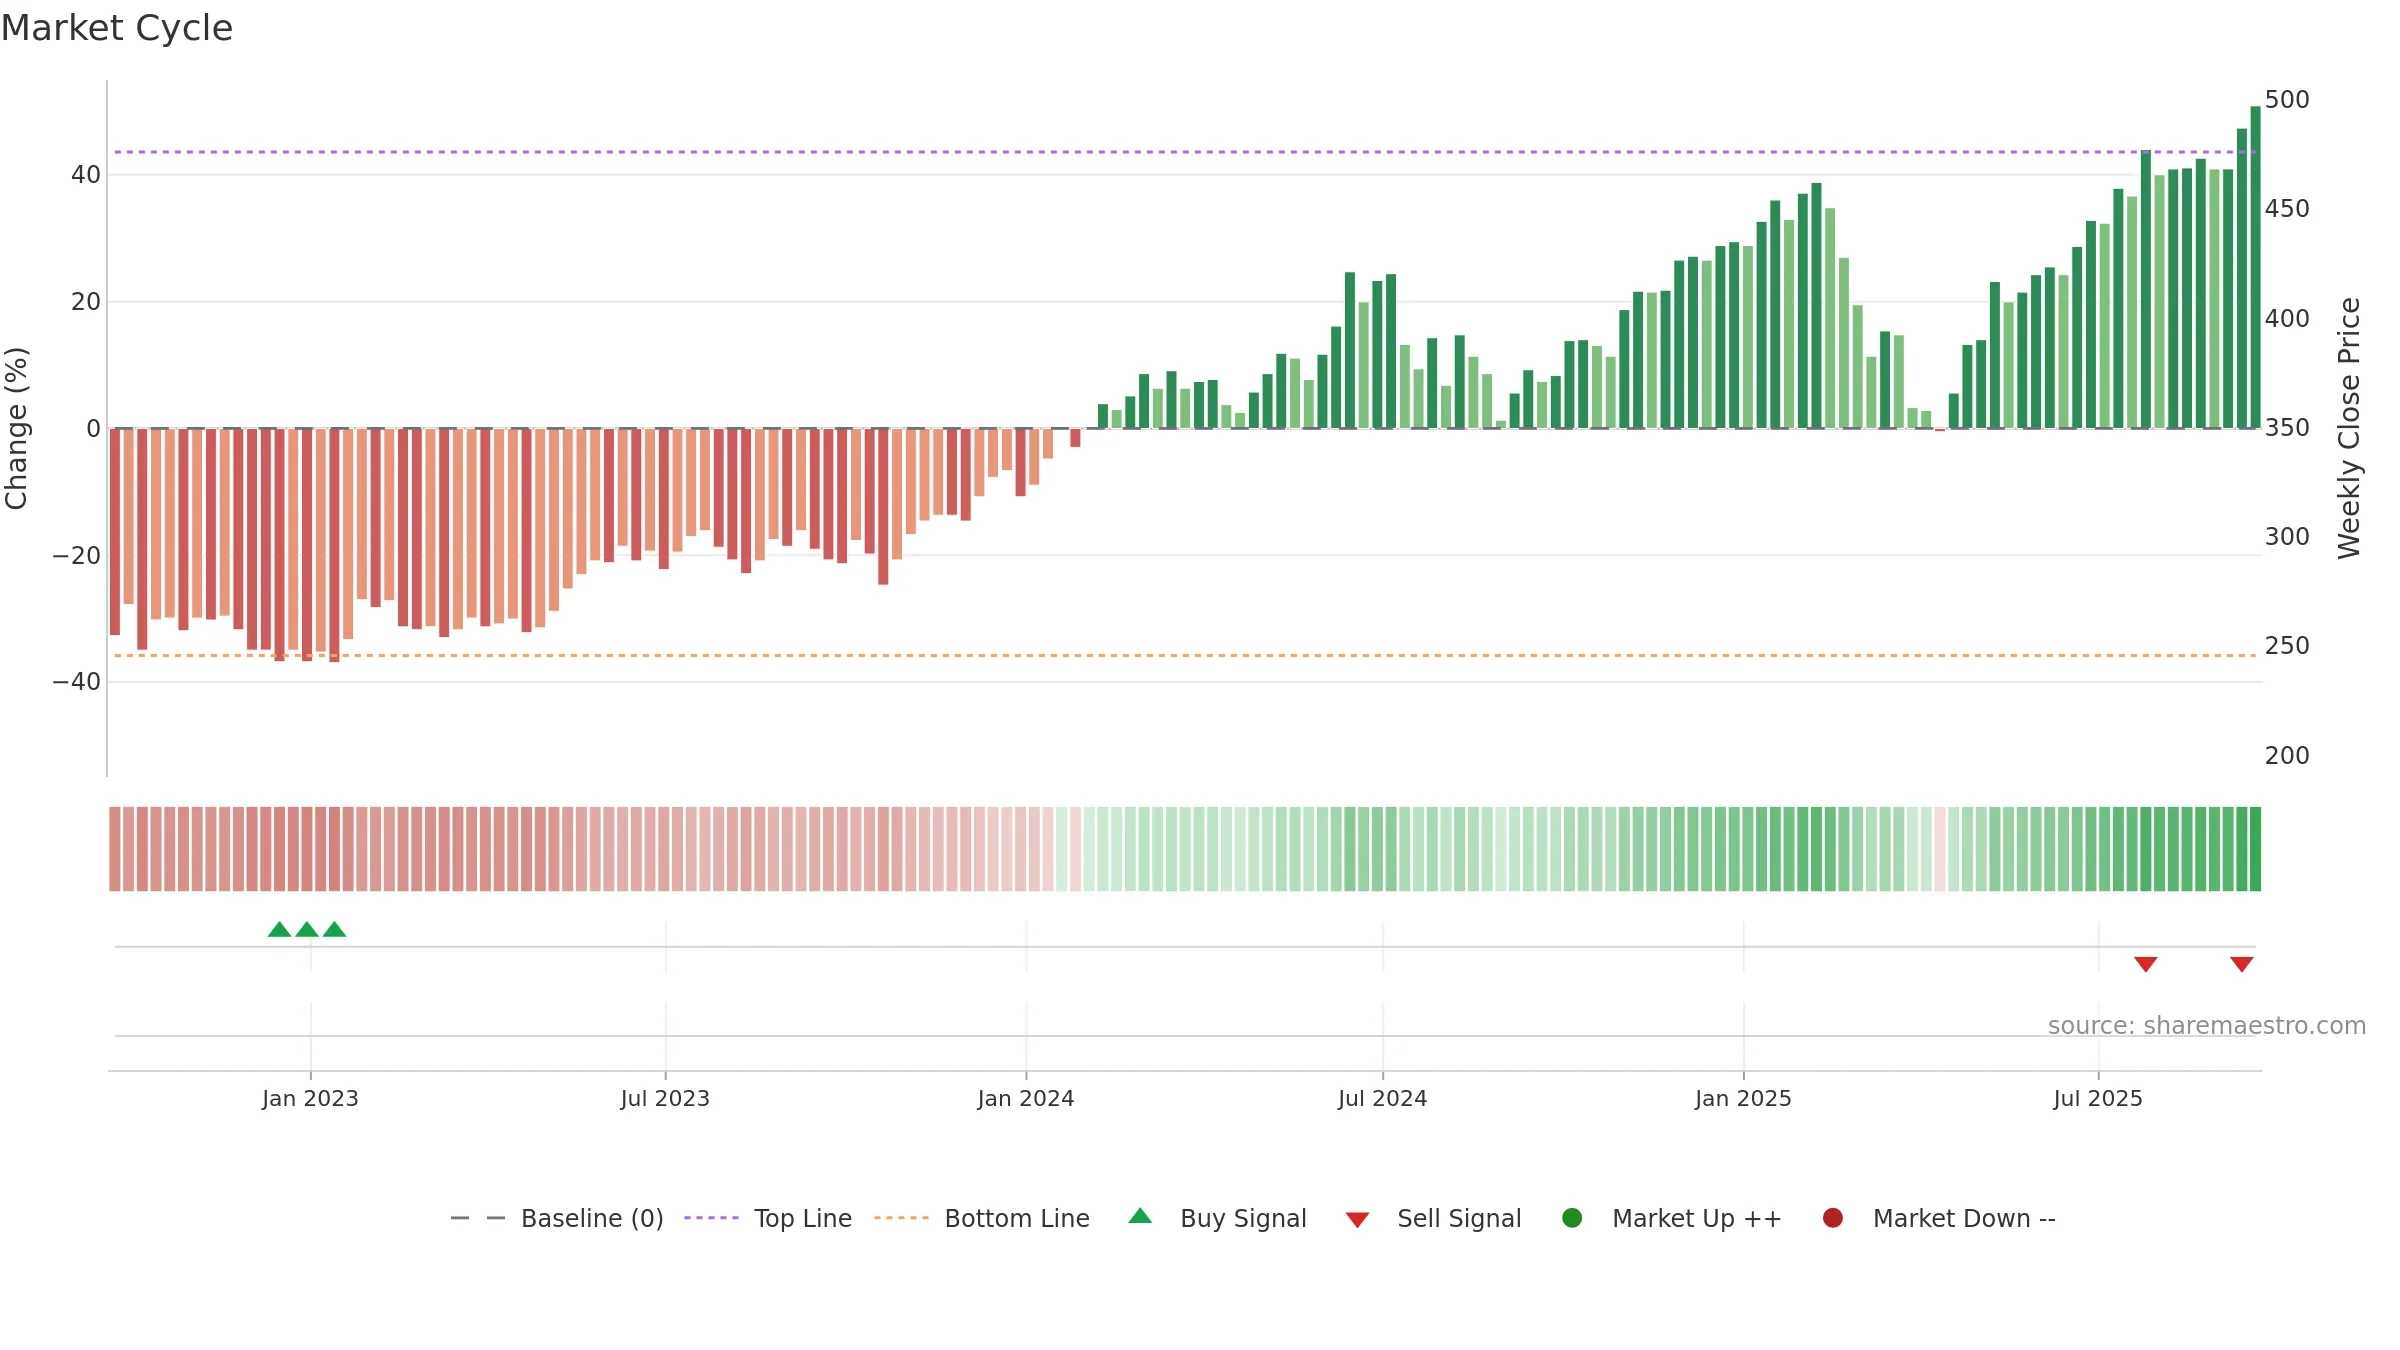This screenshot has height=1350, width=2400.
Task: Click the orange dotted Bottom Line sample in legend
Action: 901,1218
